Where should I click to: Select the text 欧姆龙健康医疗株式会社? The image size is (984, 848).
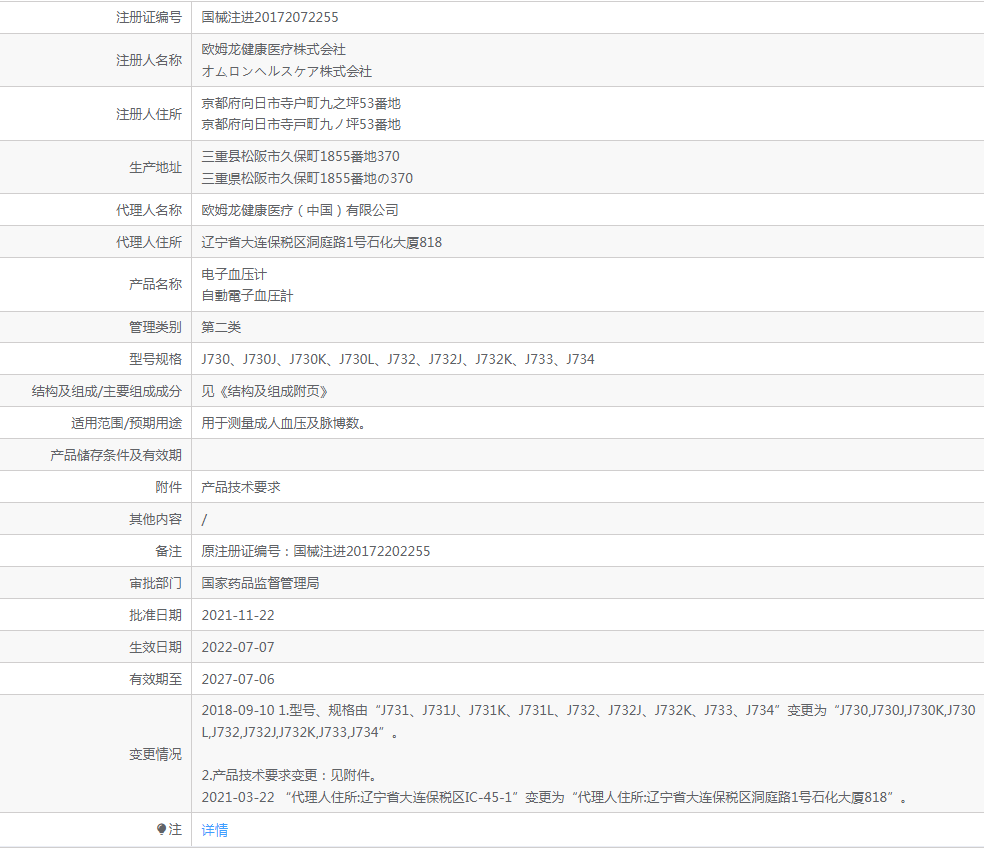point(271,48)
